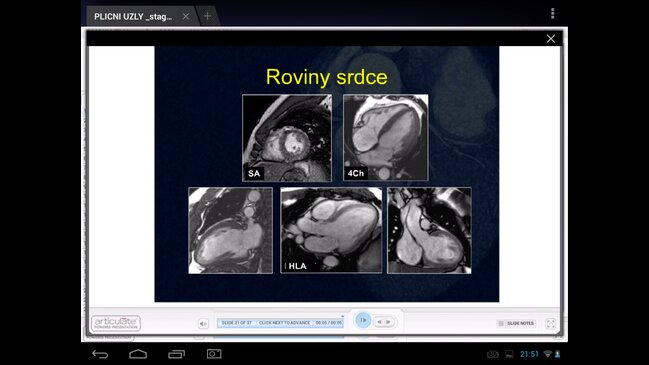Mute the presentation volume speaker icon

pos(203,324)
